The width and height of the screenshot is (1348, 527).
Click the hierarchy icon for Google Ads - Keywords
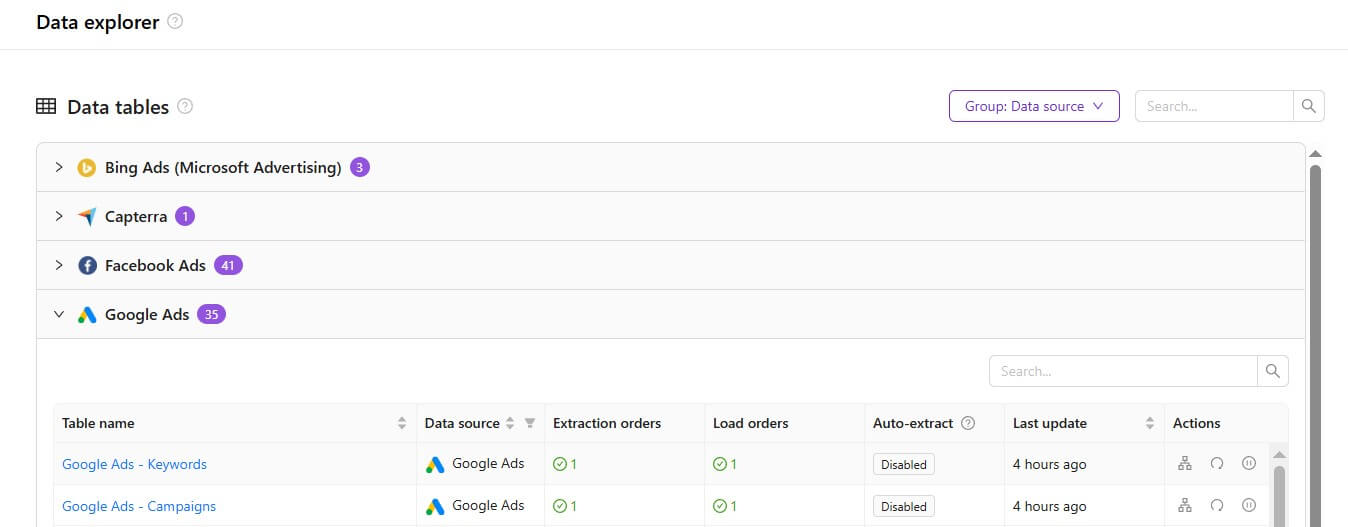[1185, 464]
